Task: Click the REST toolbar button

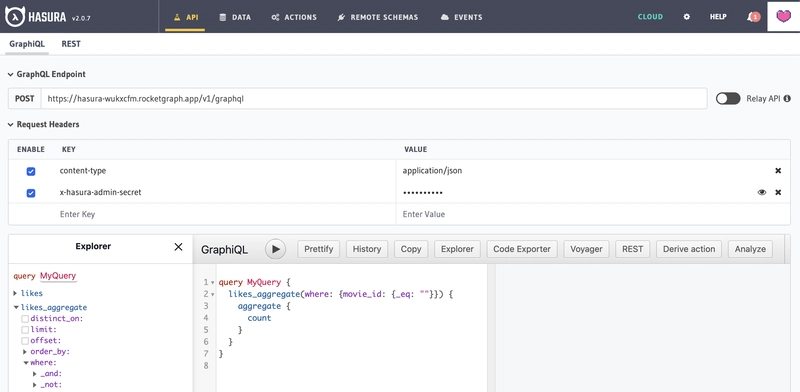Action: pyautogui.click(x=633, y=249)
